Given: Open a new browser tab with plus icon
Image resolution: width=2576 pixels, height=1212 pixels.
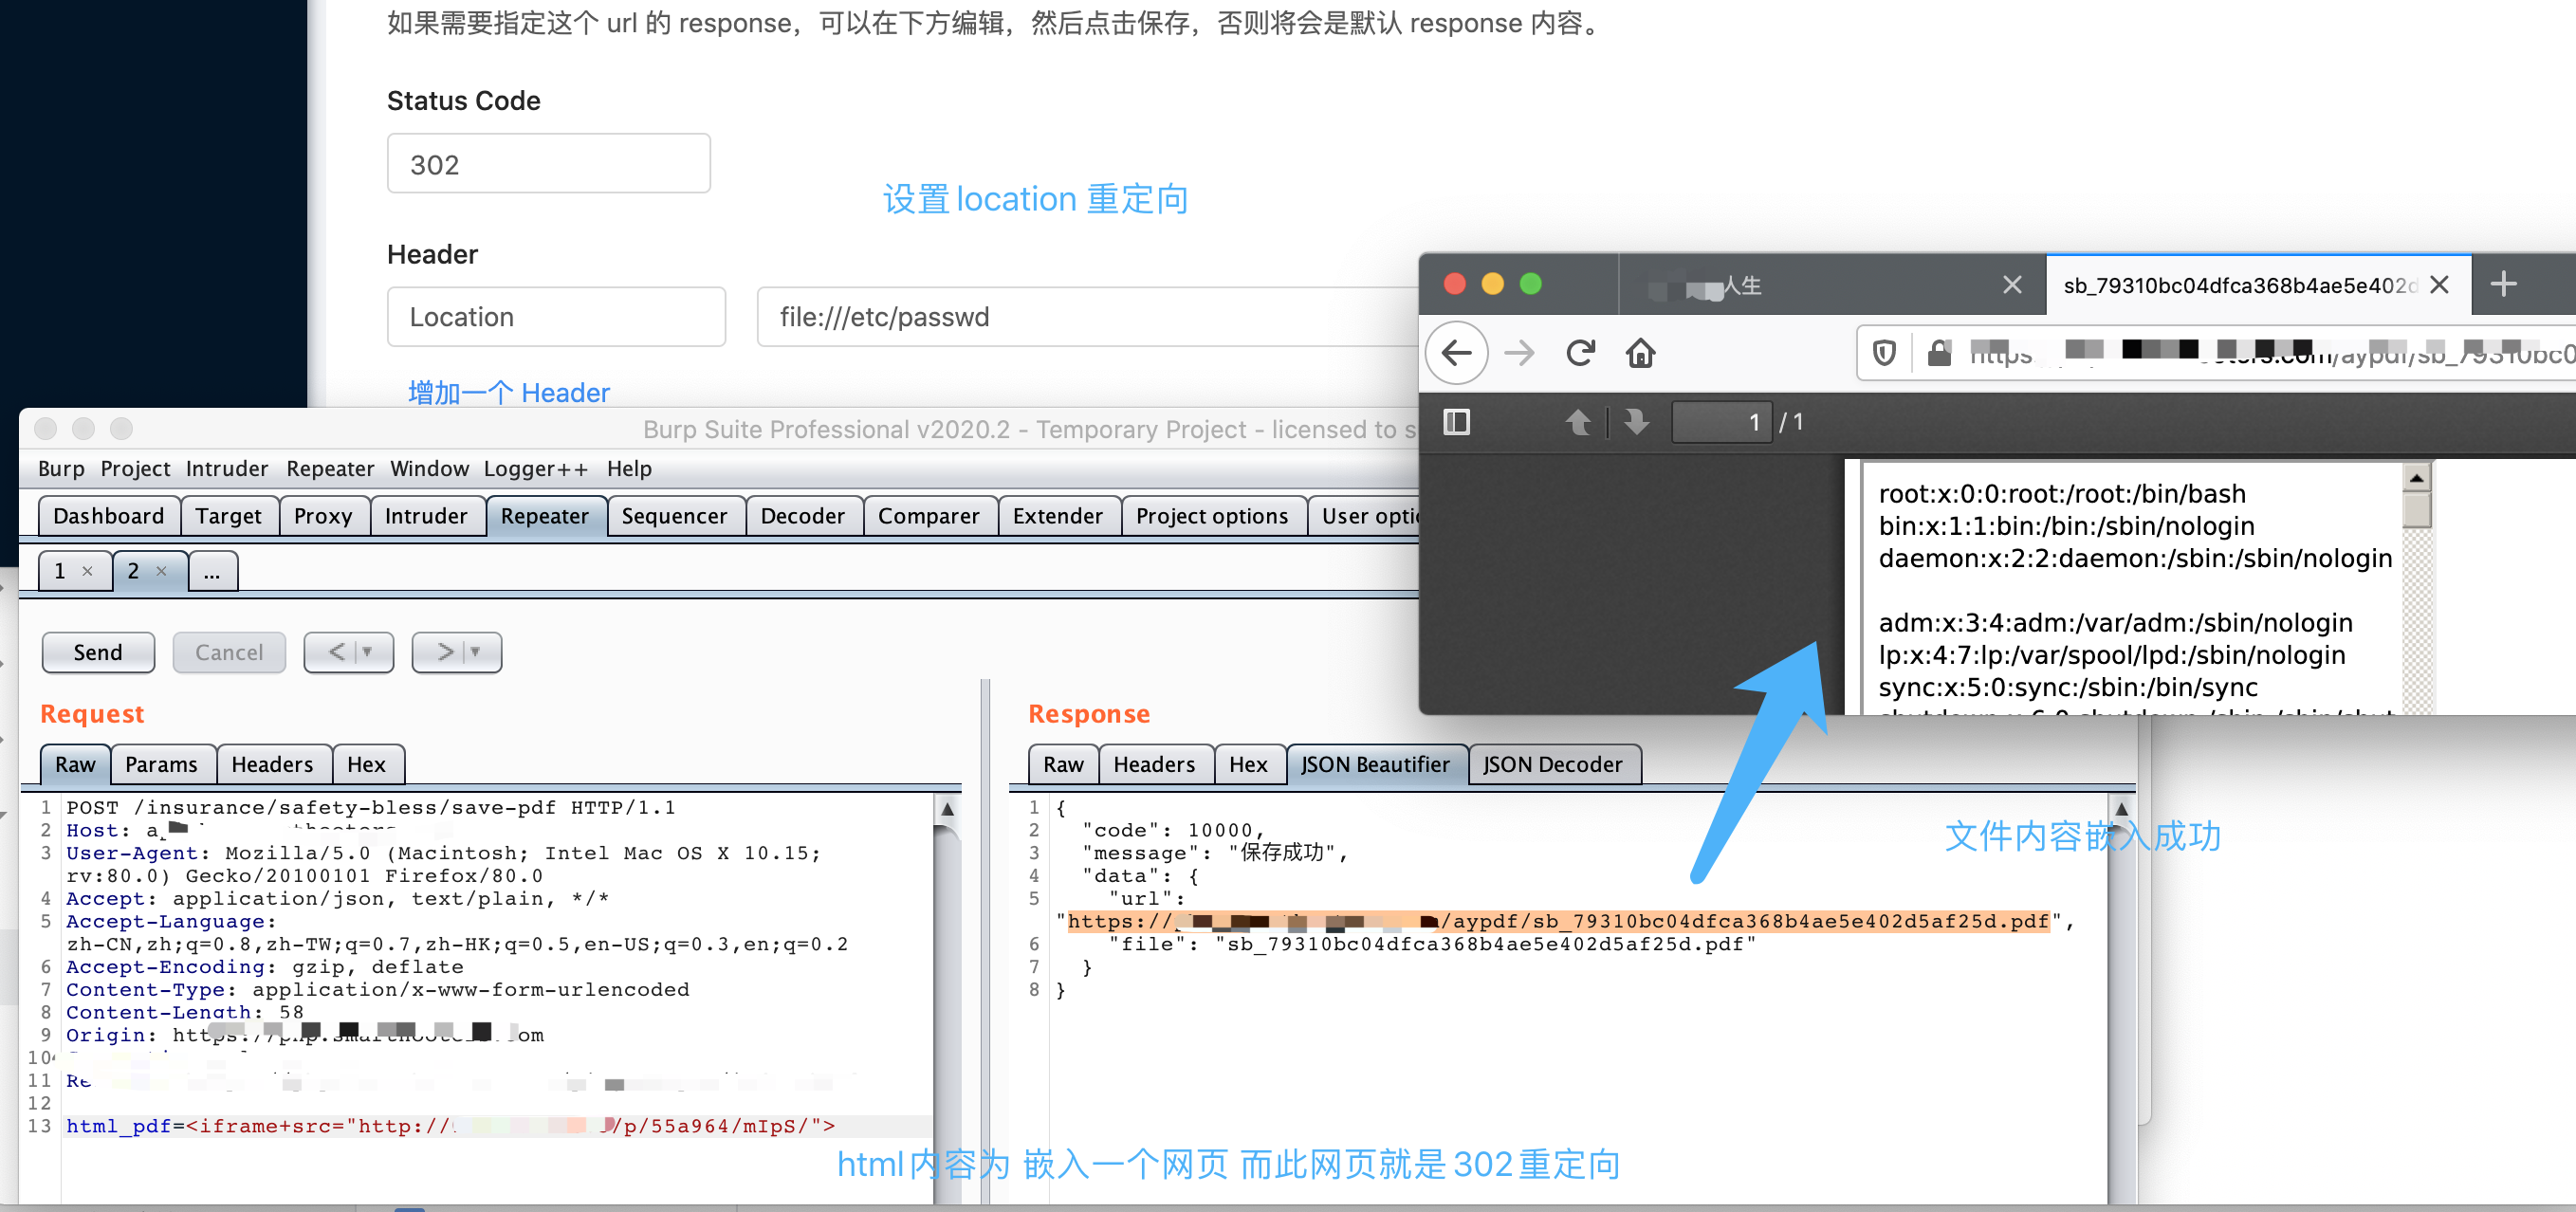Looking at the screenshot, I should click(x=2504, y=284).
